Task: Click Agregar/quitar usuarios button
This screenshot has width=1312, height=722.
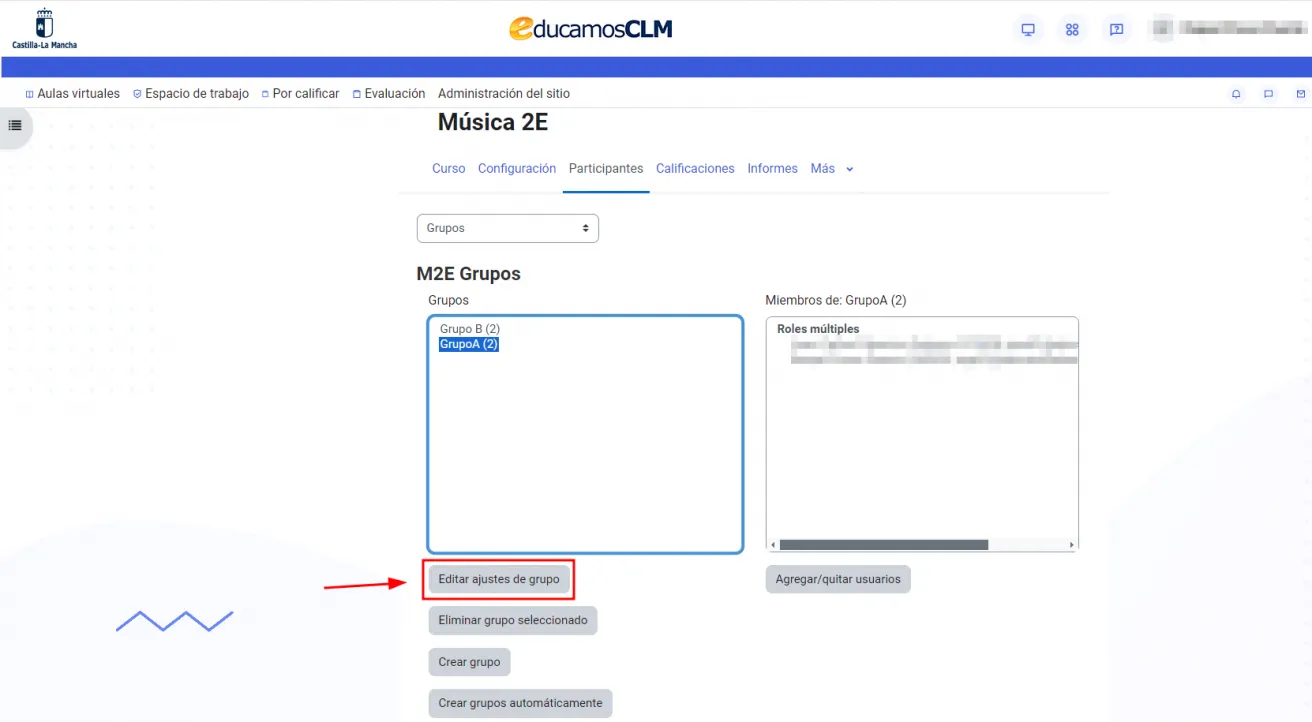Action: (x=837, y=579)
